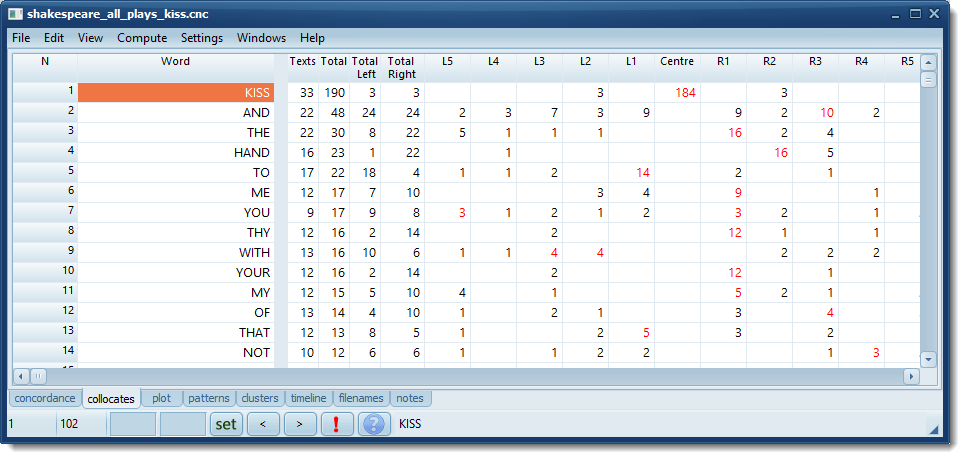
Task: Open the clusters tab
Action: coord(260,398)
